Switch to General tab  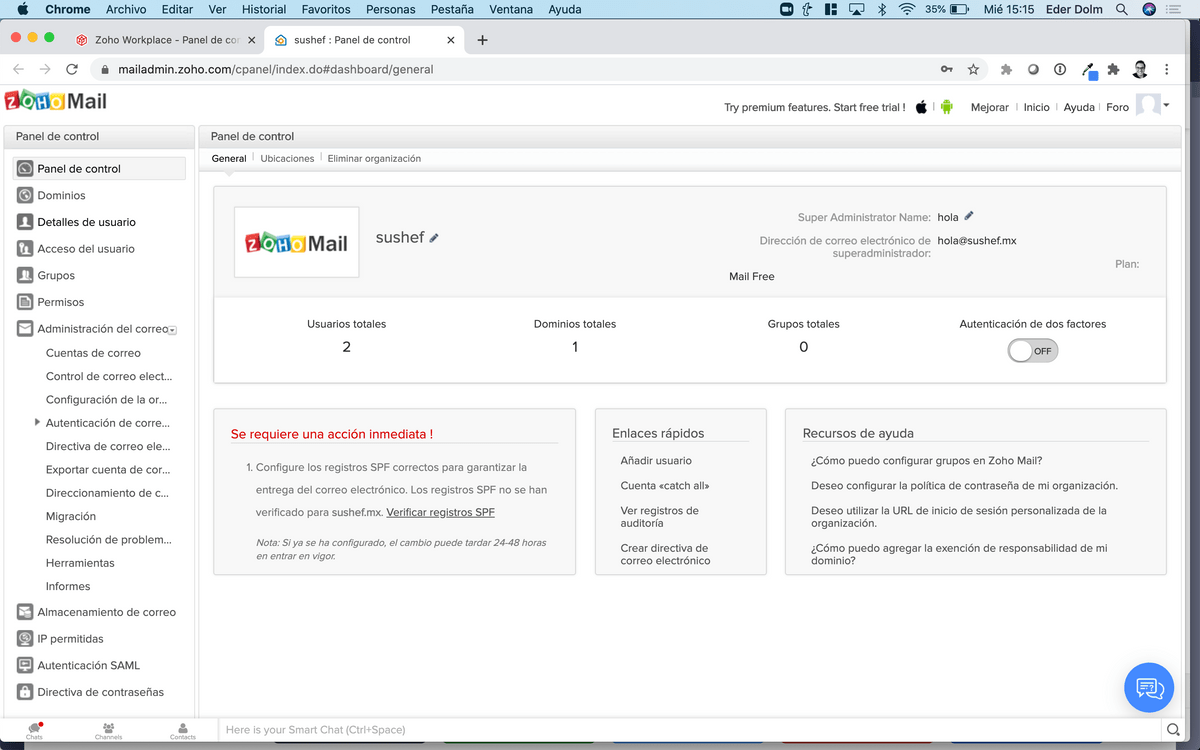coord(229,158)
